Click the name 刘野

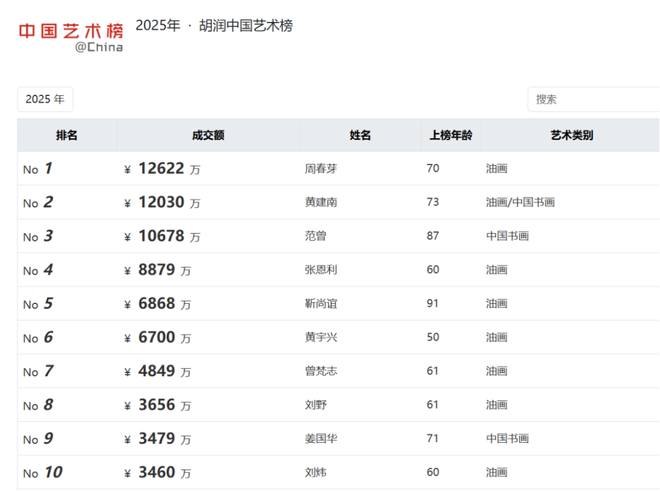(x=315, y=405)
